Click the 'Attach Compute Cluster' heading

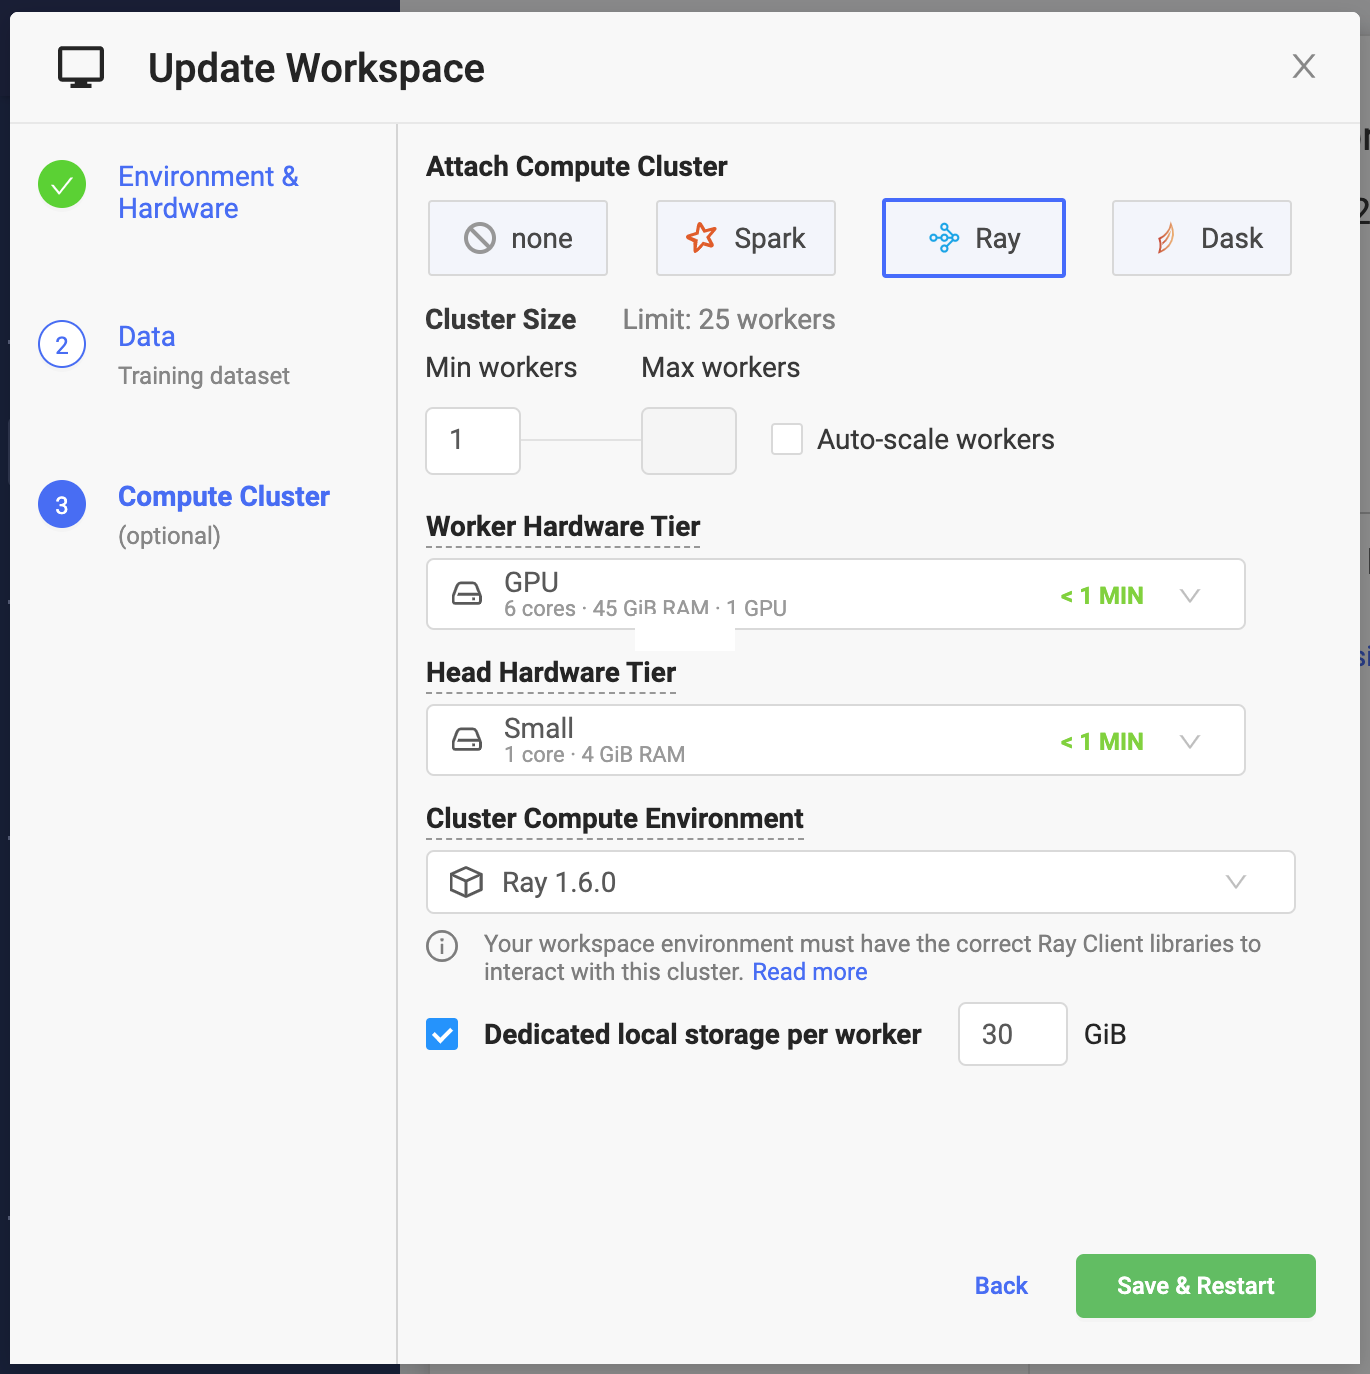click(x=577, y=167)
